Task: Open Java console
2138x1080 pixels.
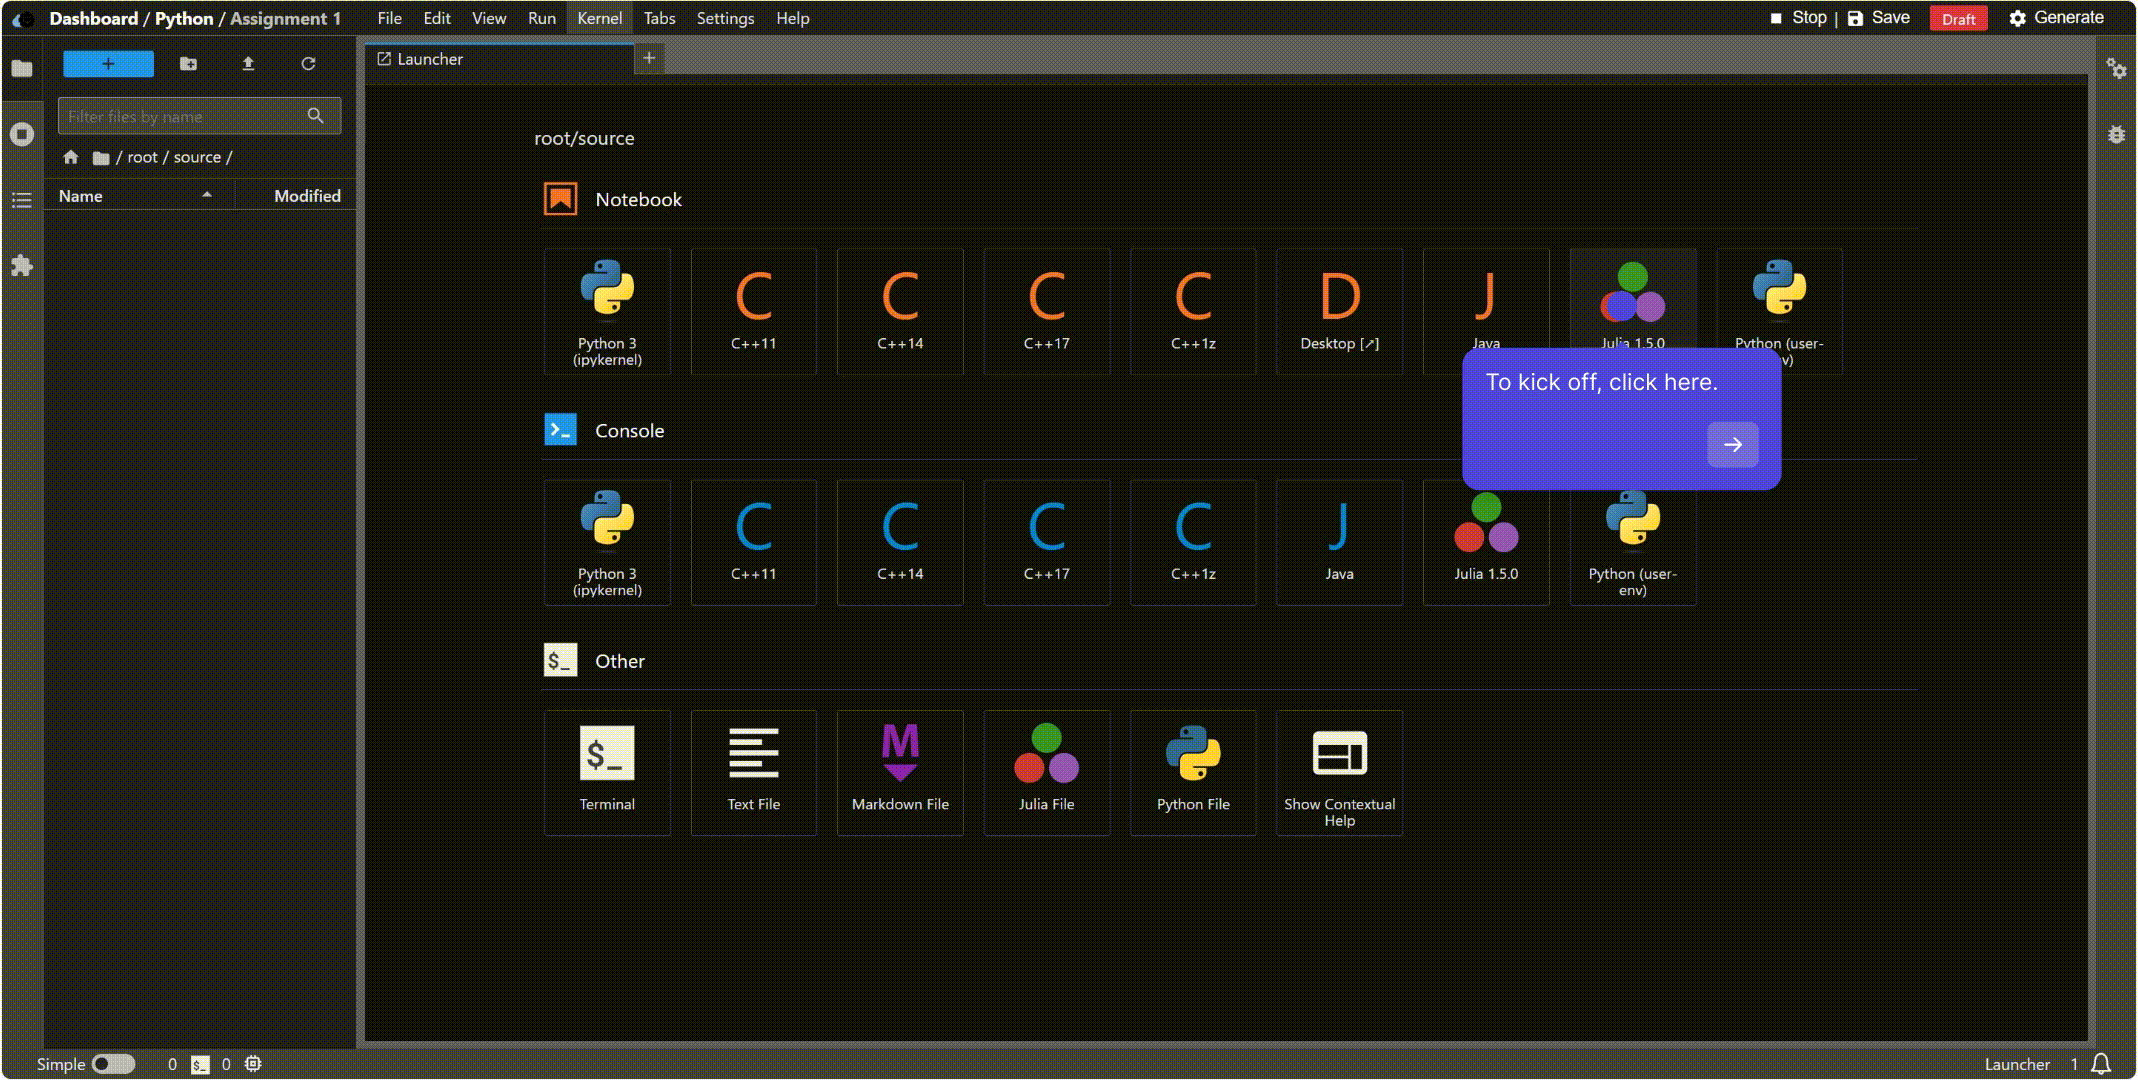Action: click(x=1339, y=542)
